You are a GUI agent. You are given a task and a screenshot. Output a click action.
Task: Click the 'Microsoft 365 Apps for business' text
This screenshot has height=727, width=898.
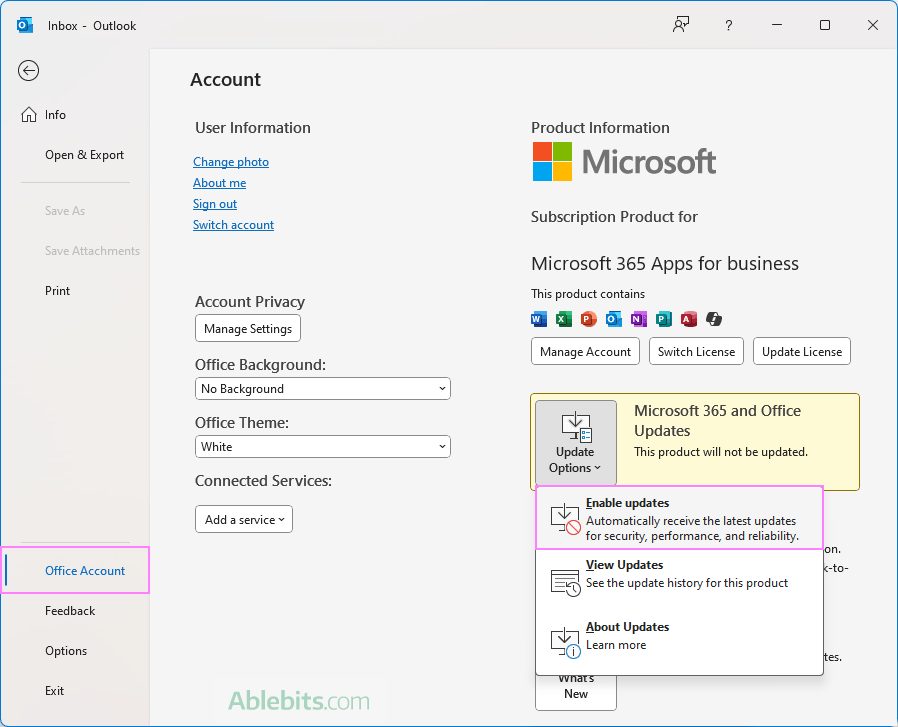(665, 264)
